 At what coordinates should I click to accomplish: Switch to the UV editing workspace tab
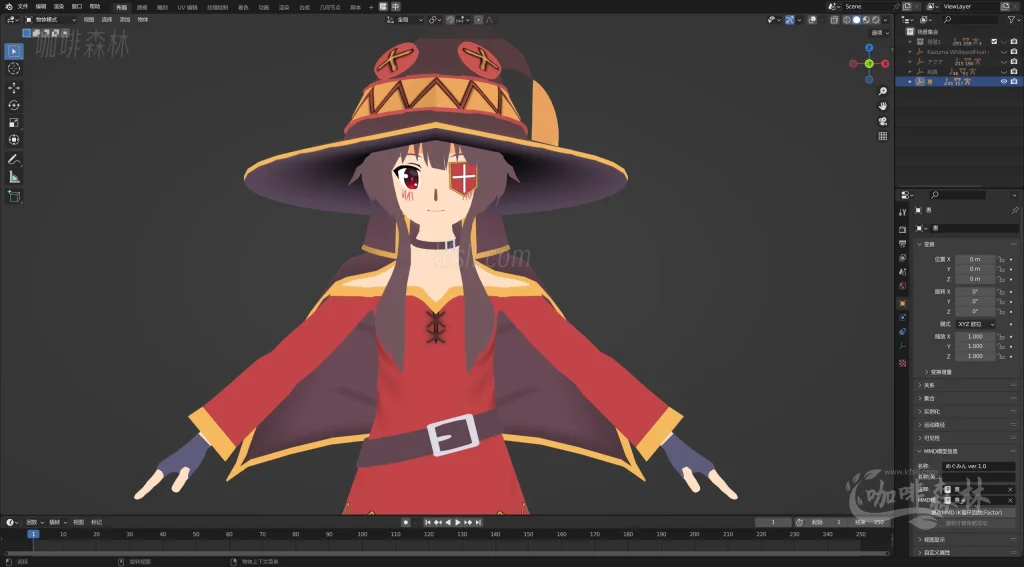[187, 7]
